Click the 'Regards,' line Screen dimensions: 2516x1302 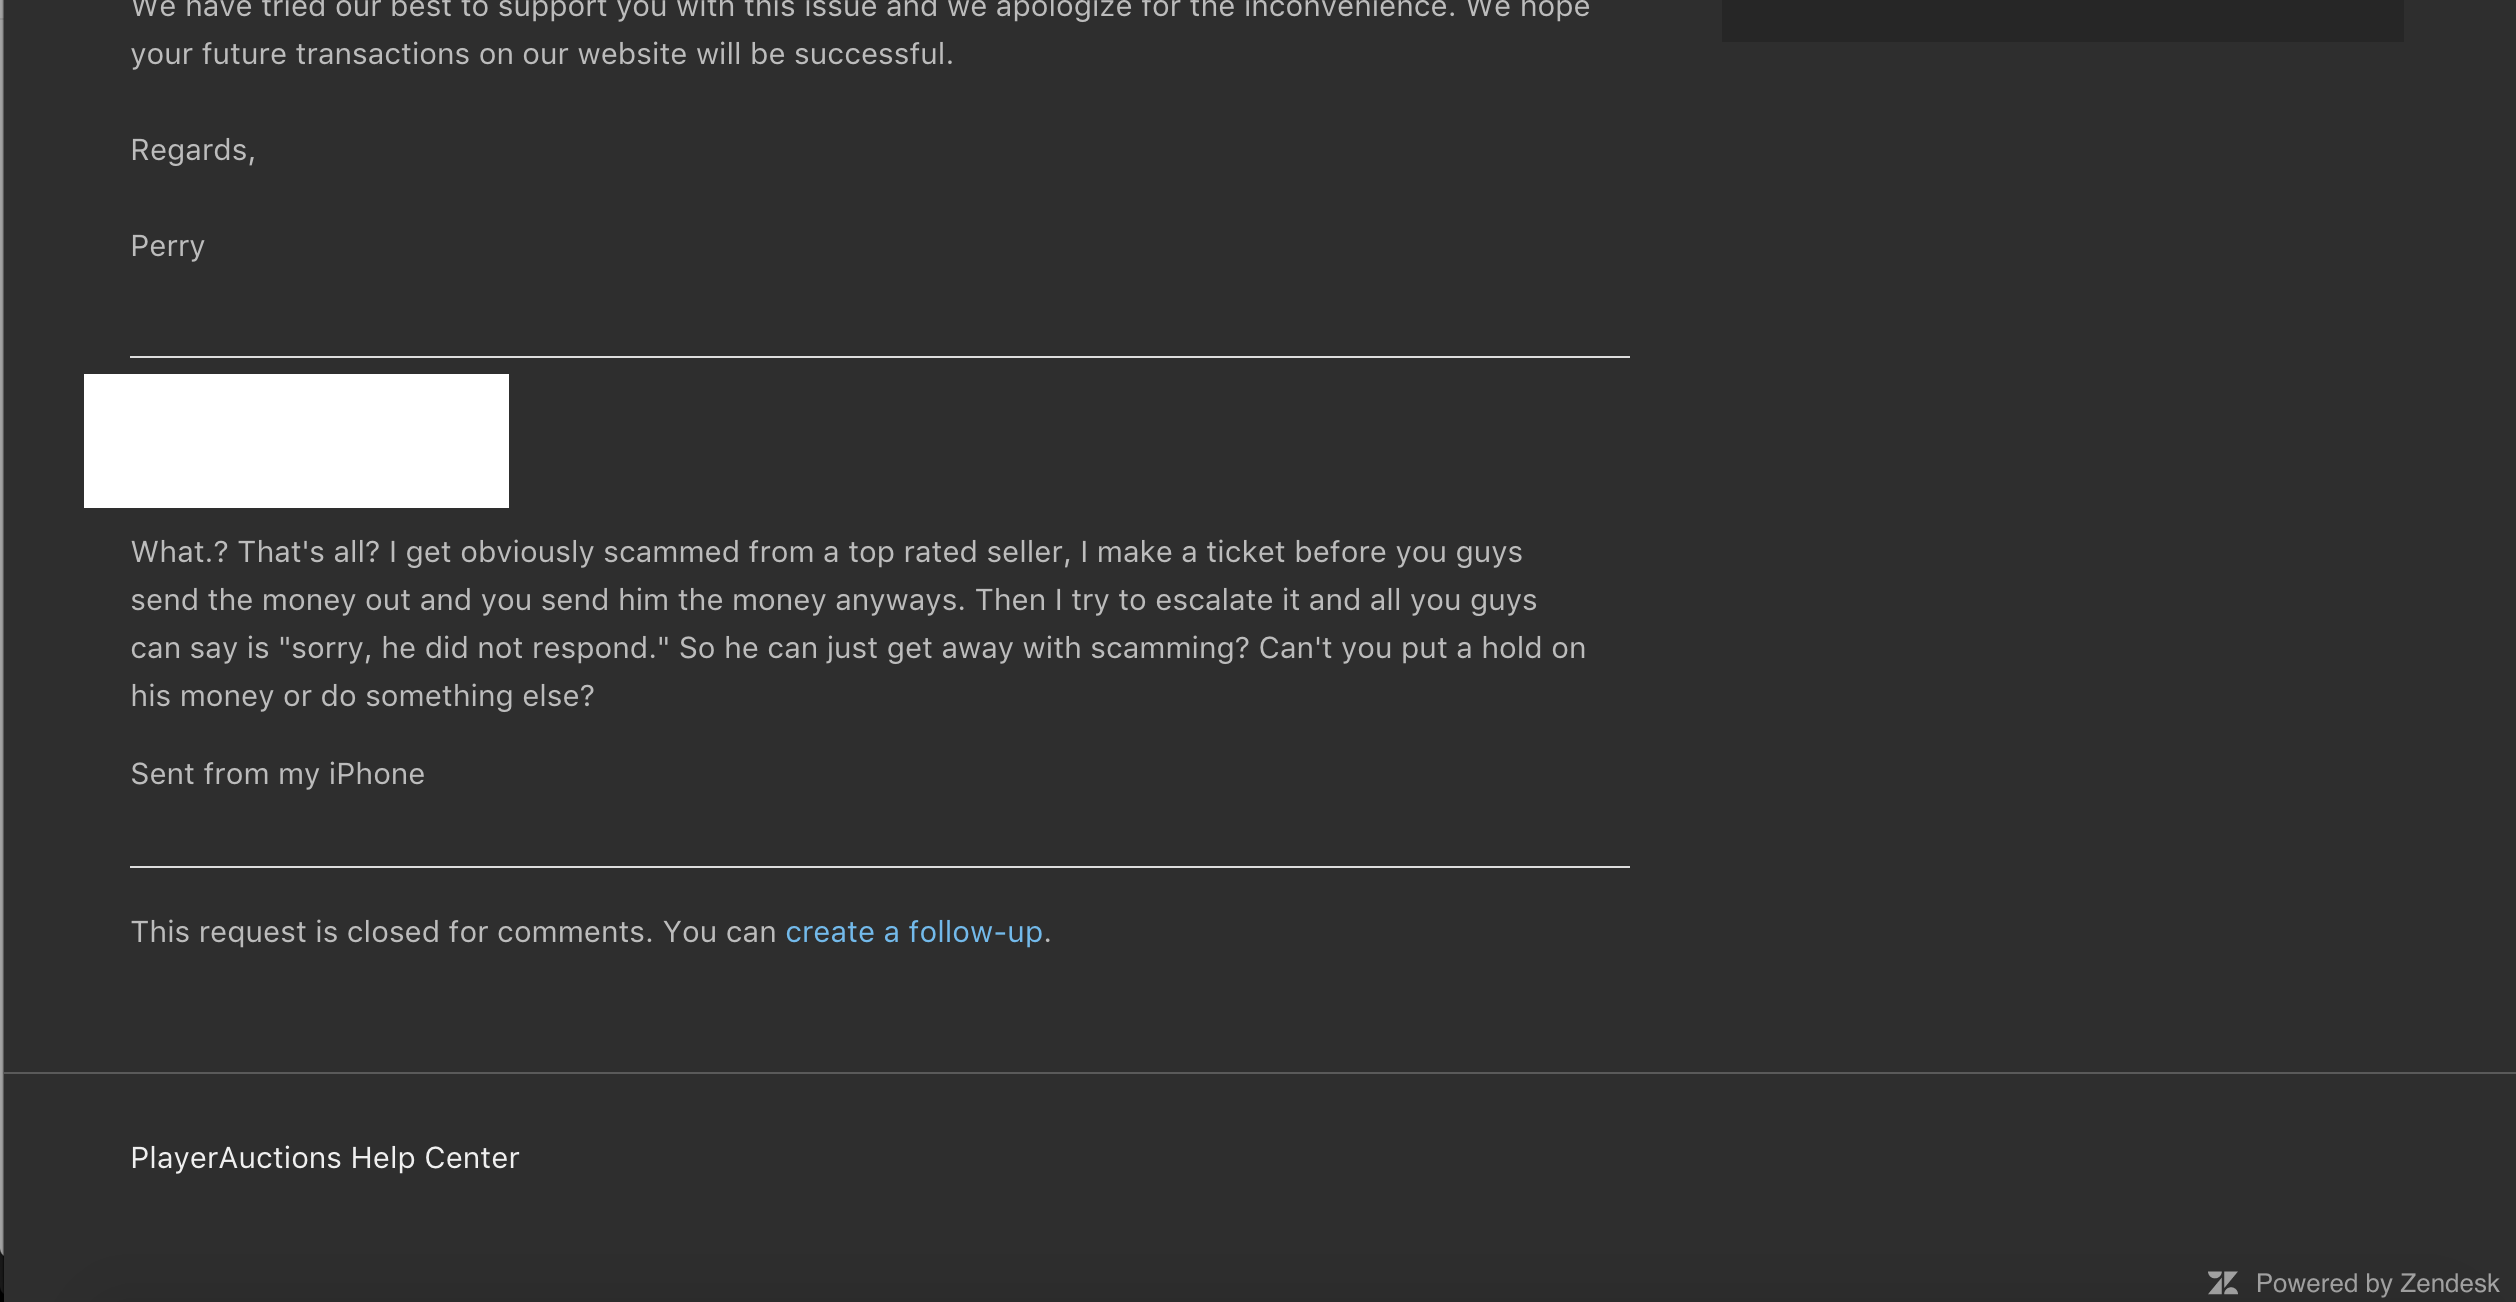click(x=193, y=150)
